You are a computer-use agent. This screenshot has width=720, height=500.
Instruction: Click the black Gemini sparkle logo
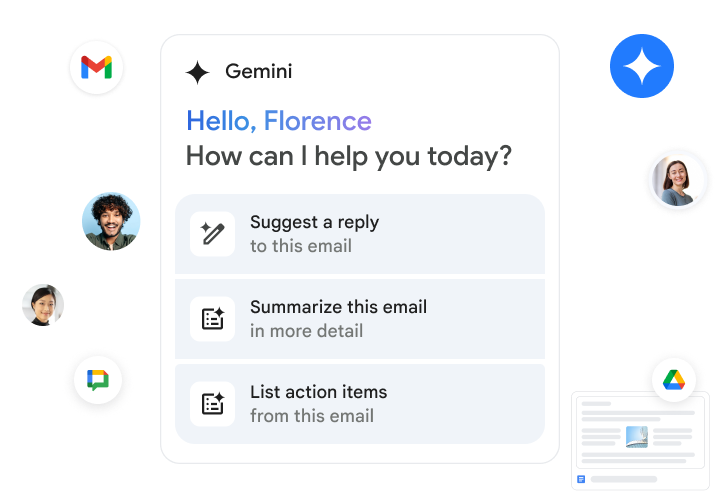(x=198, y=72)
